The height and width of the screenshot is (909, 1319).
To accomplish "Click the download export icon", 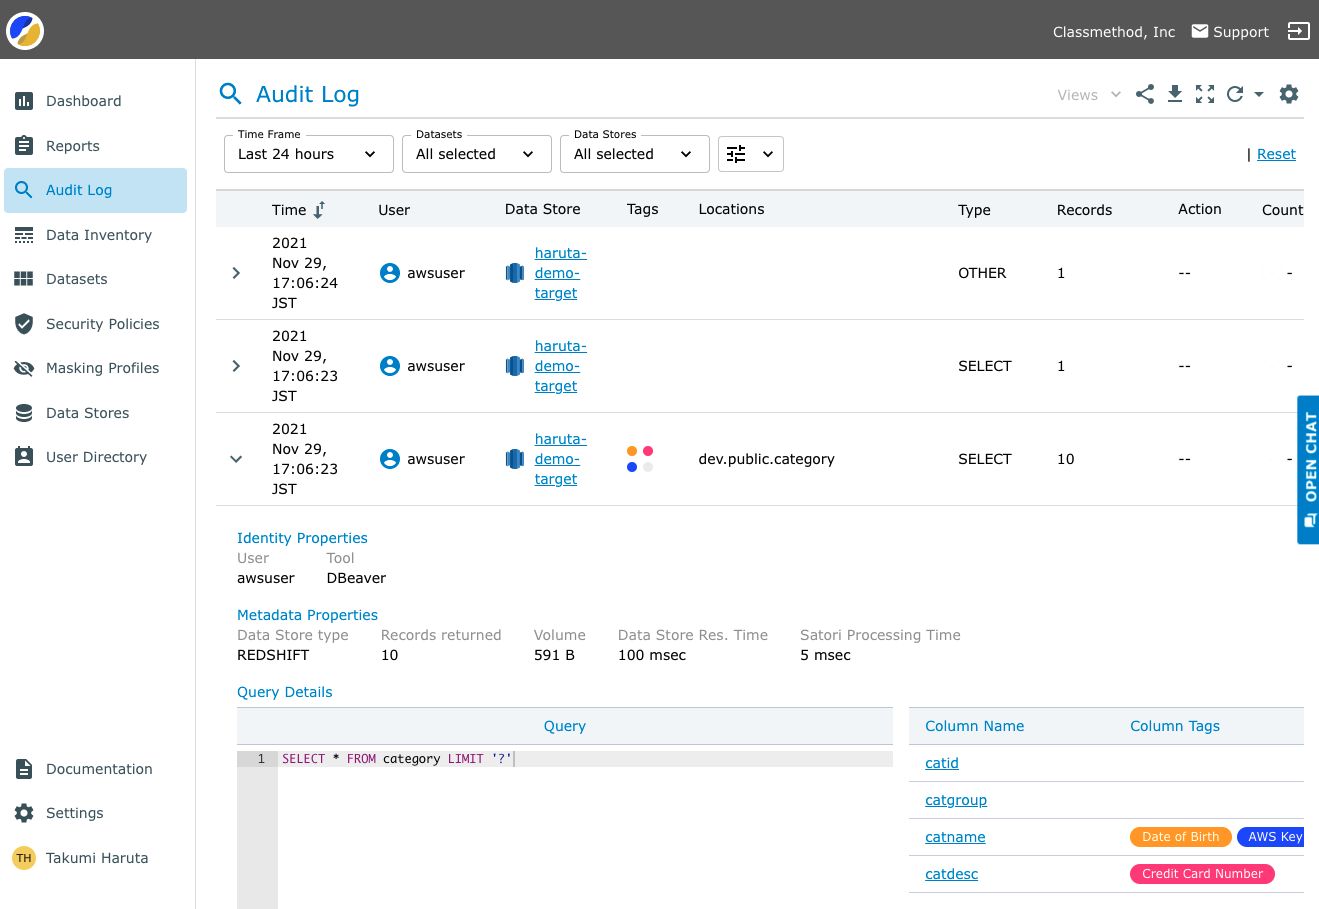I will 1174,94.
